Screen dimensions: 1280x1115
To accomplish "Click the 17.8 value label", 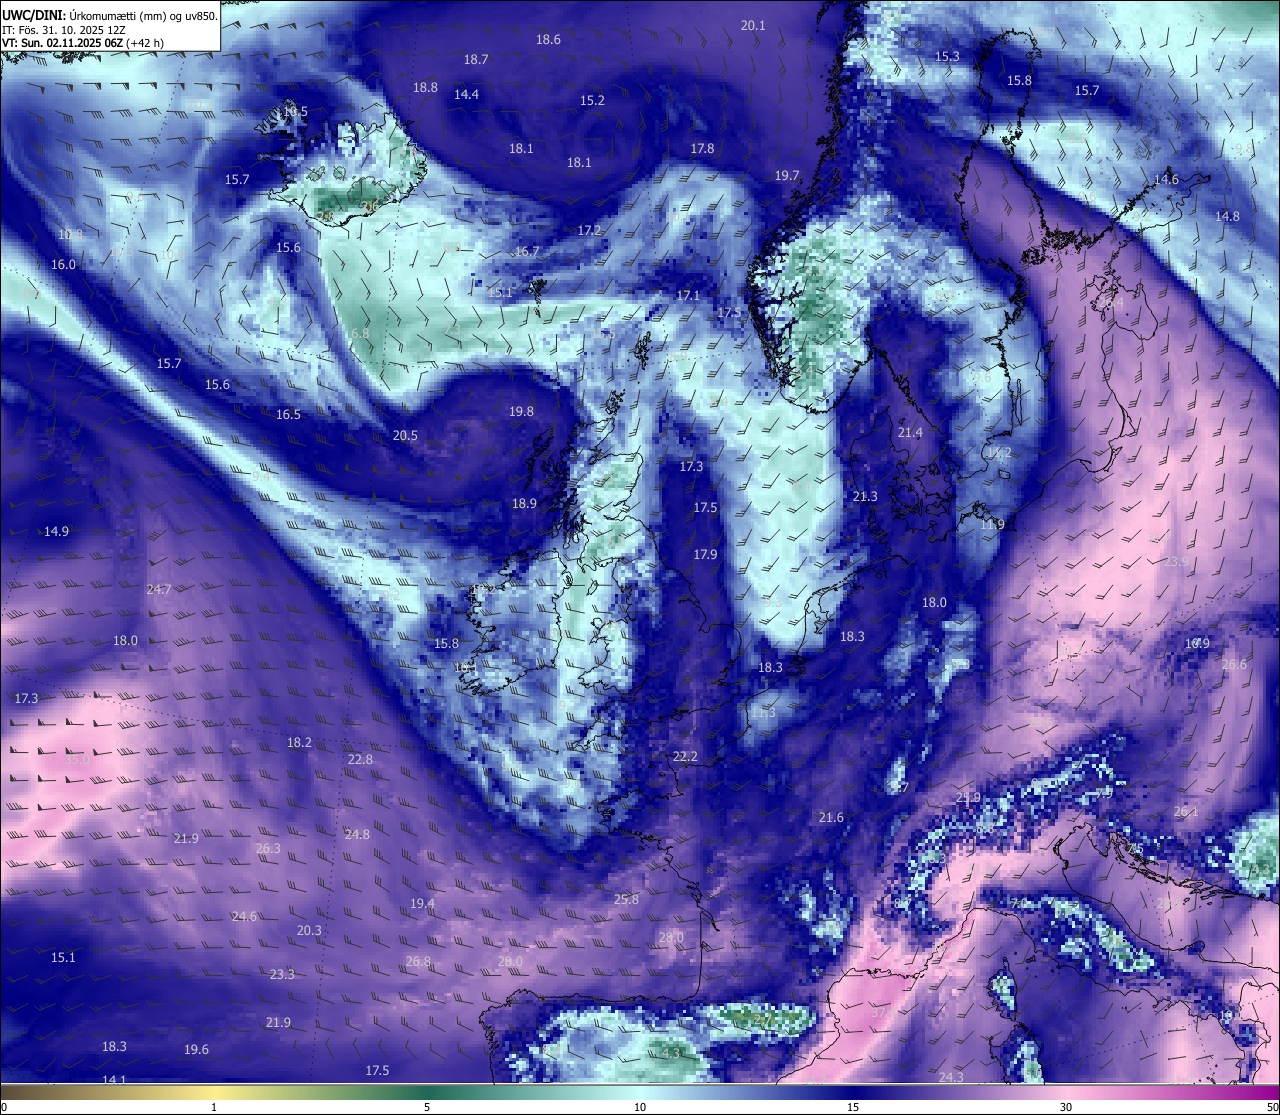I will click(x=702, y=149).
